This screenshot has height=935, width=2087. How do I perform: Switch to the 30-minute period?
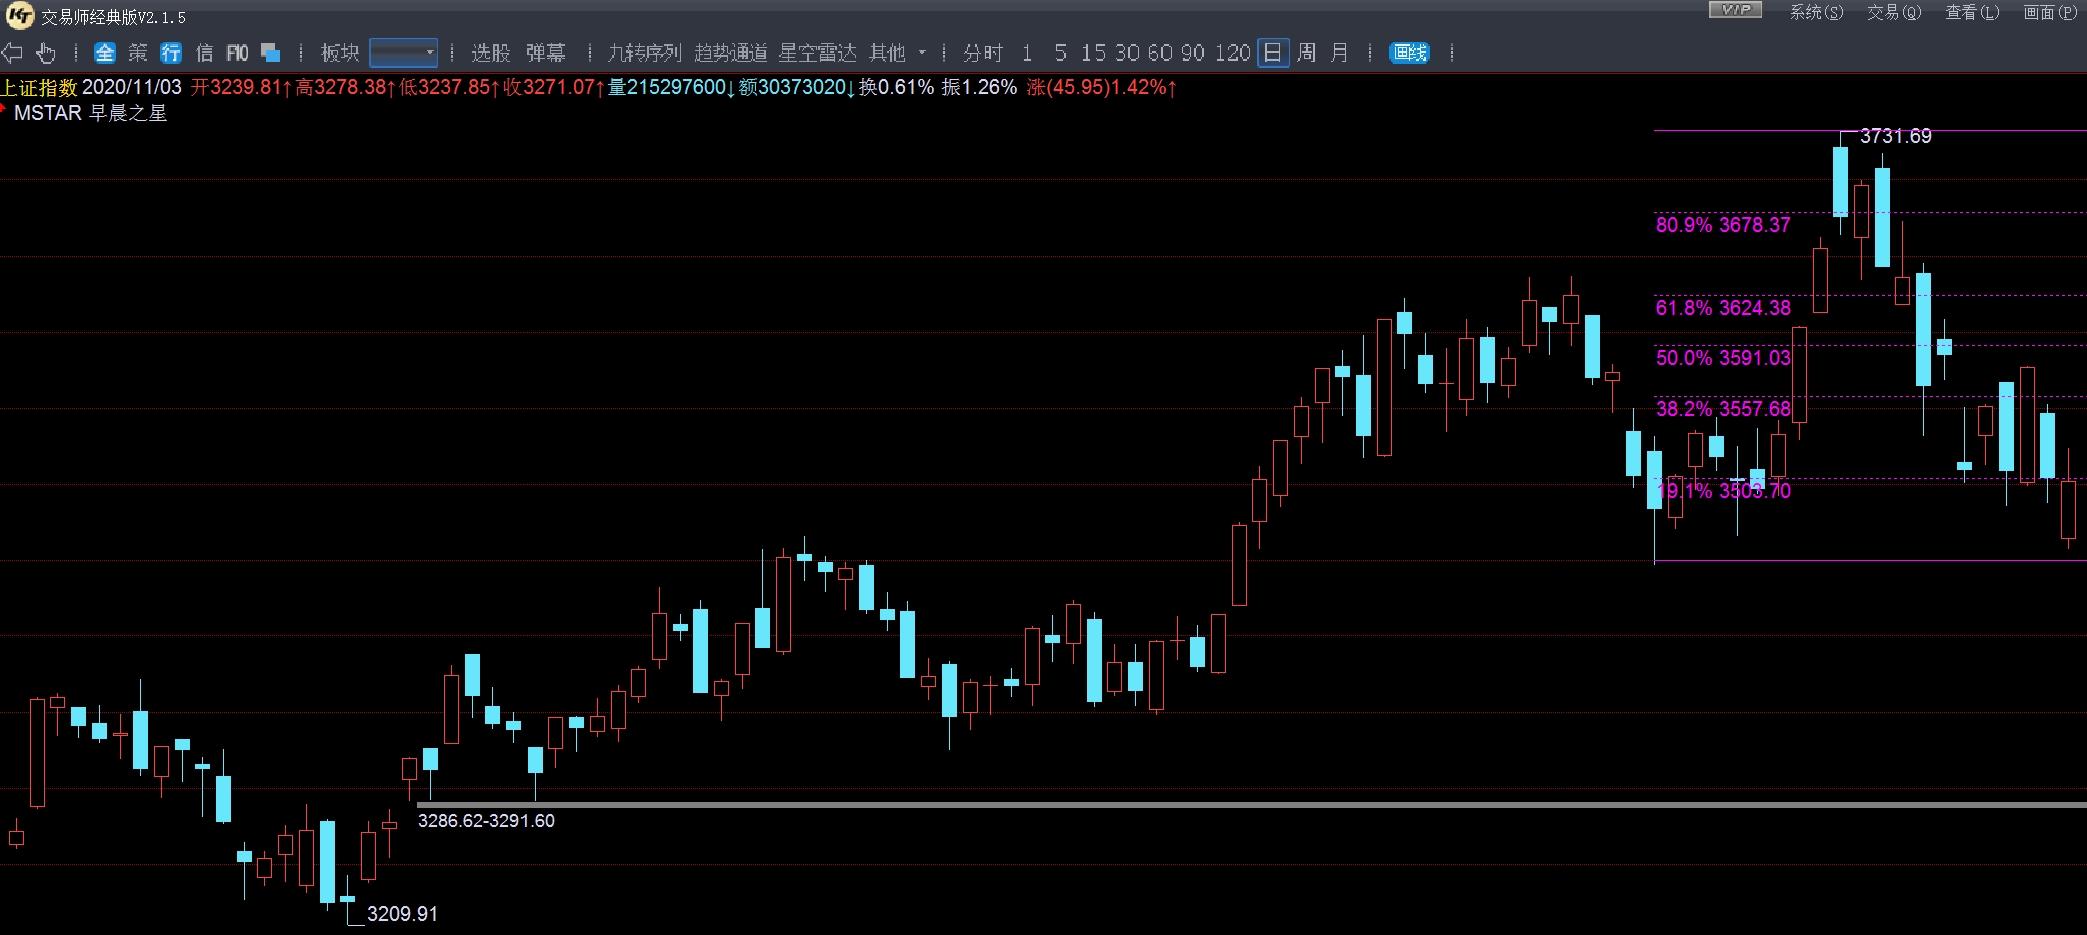1127,52
